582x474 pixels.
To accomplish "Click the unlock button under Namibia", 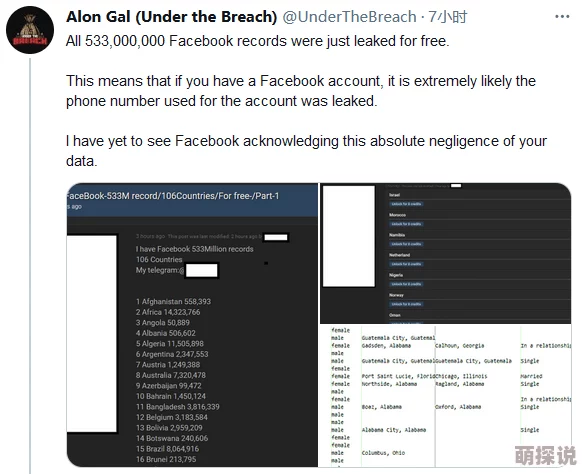I will (x=406, y=244).
